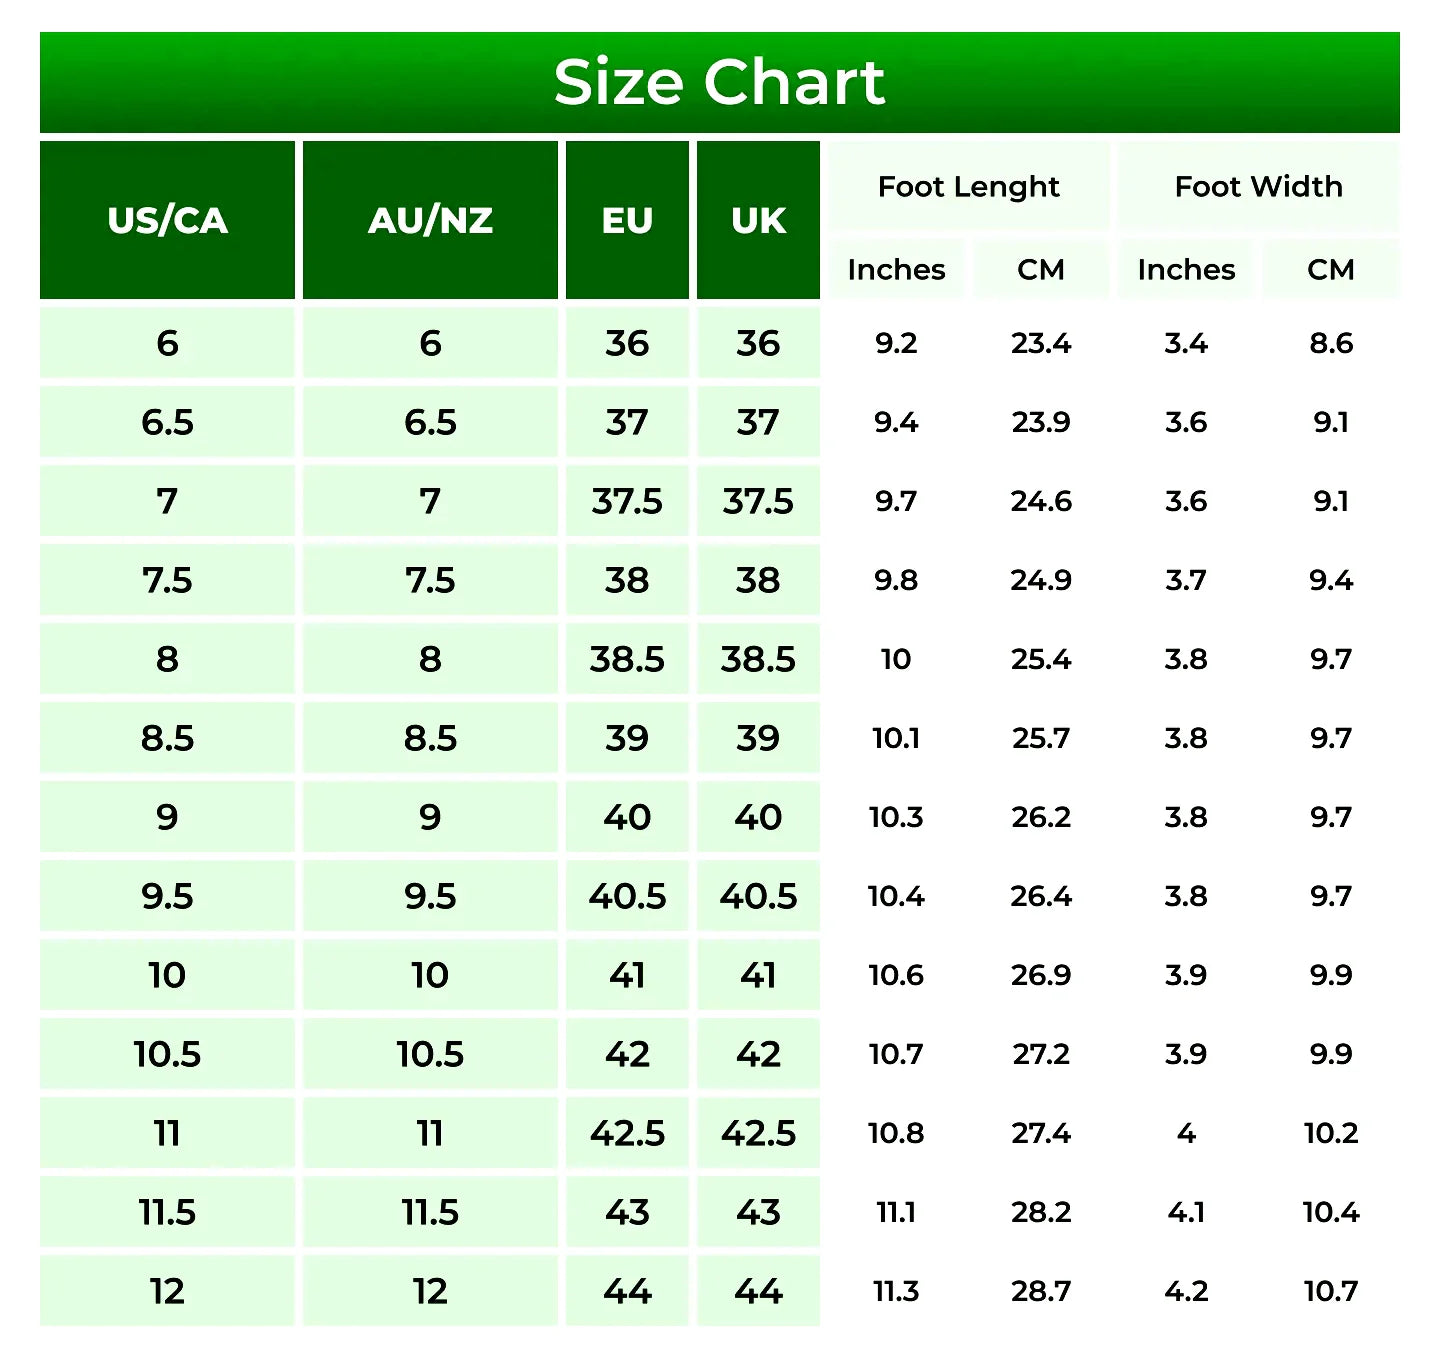Viewport: 1440px width, 1366px height.
Task: Pick size 12 in the AU/NZ column
Action: 430,1291
